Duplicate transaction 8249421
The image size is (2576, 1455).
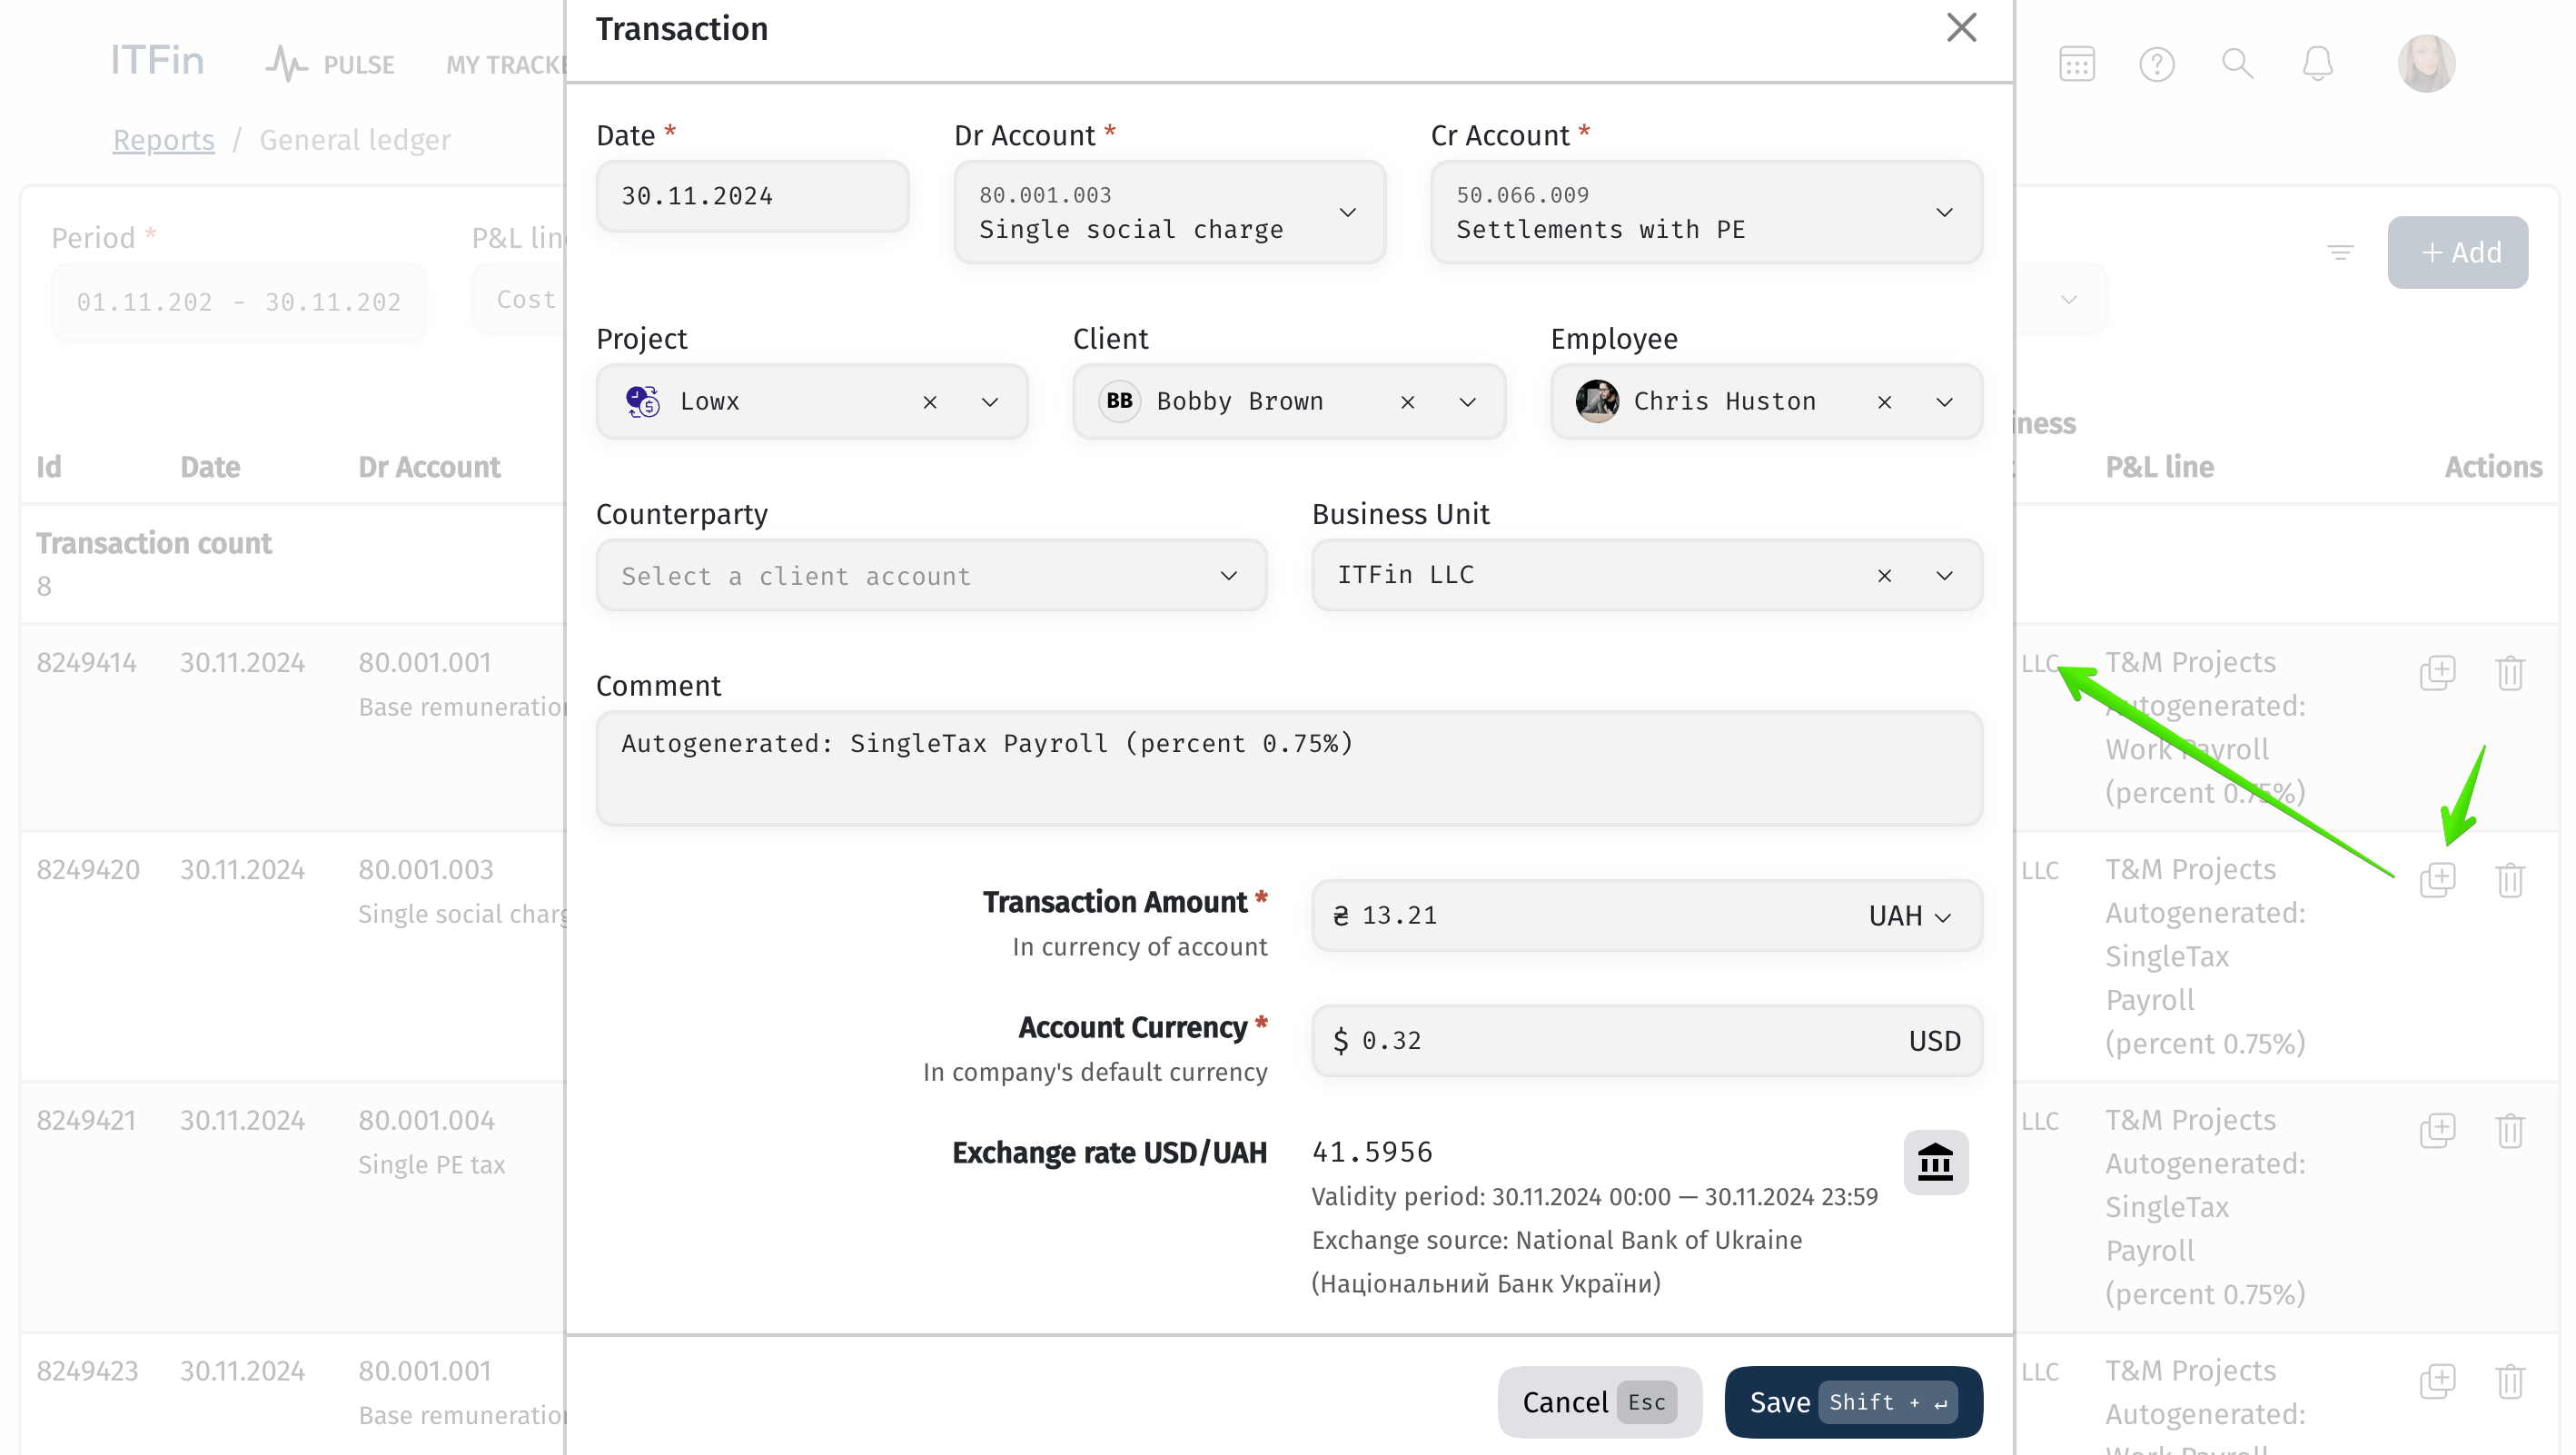click(2437, 1130)
